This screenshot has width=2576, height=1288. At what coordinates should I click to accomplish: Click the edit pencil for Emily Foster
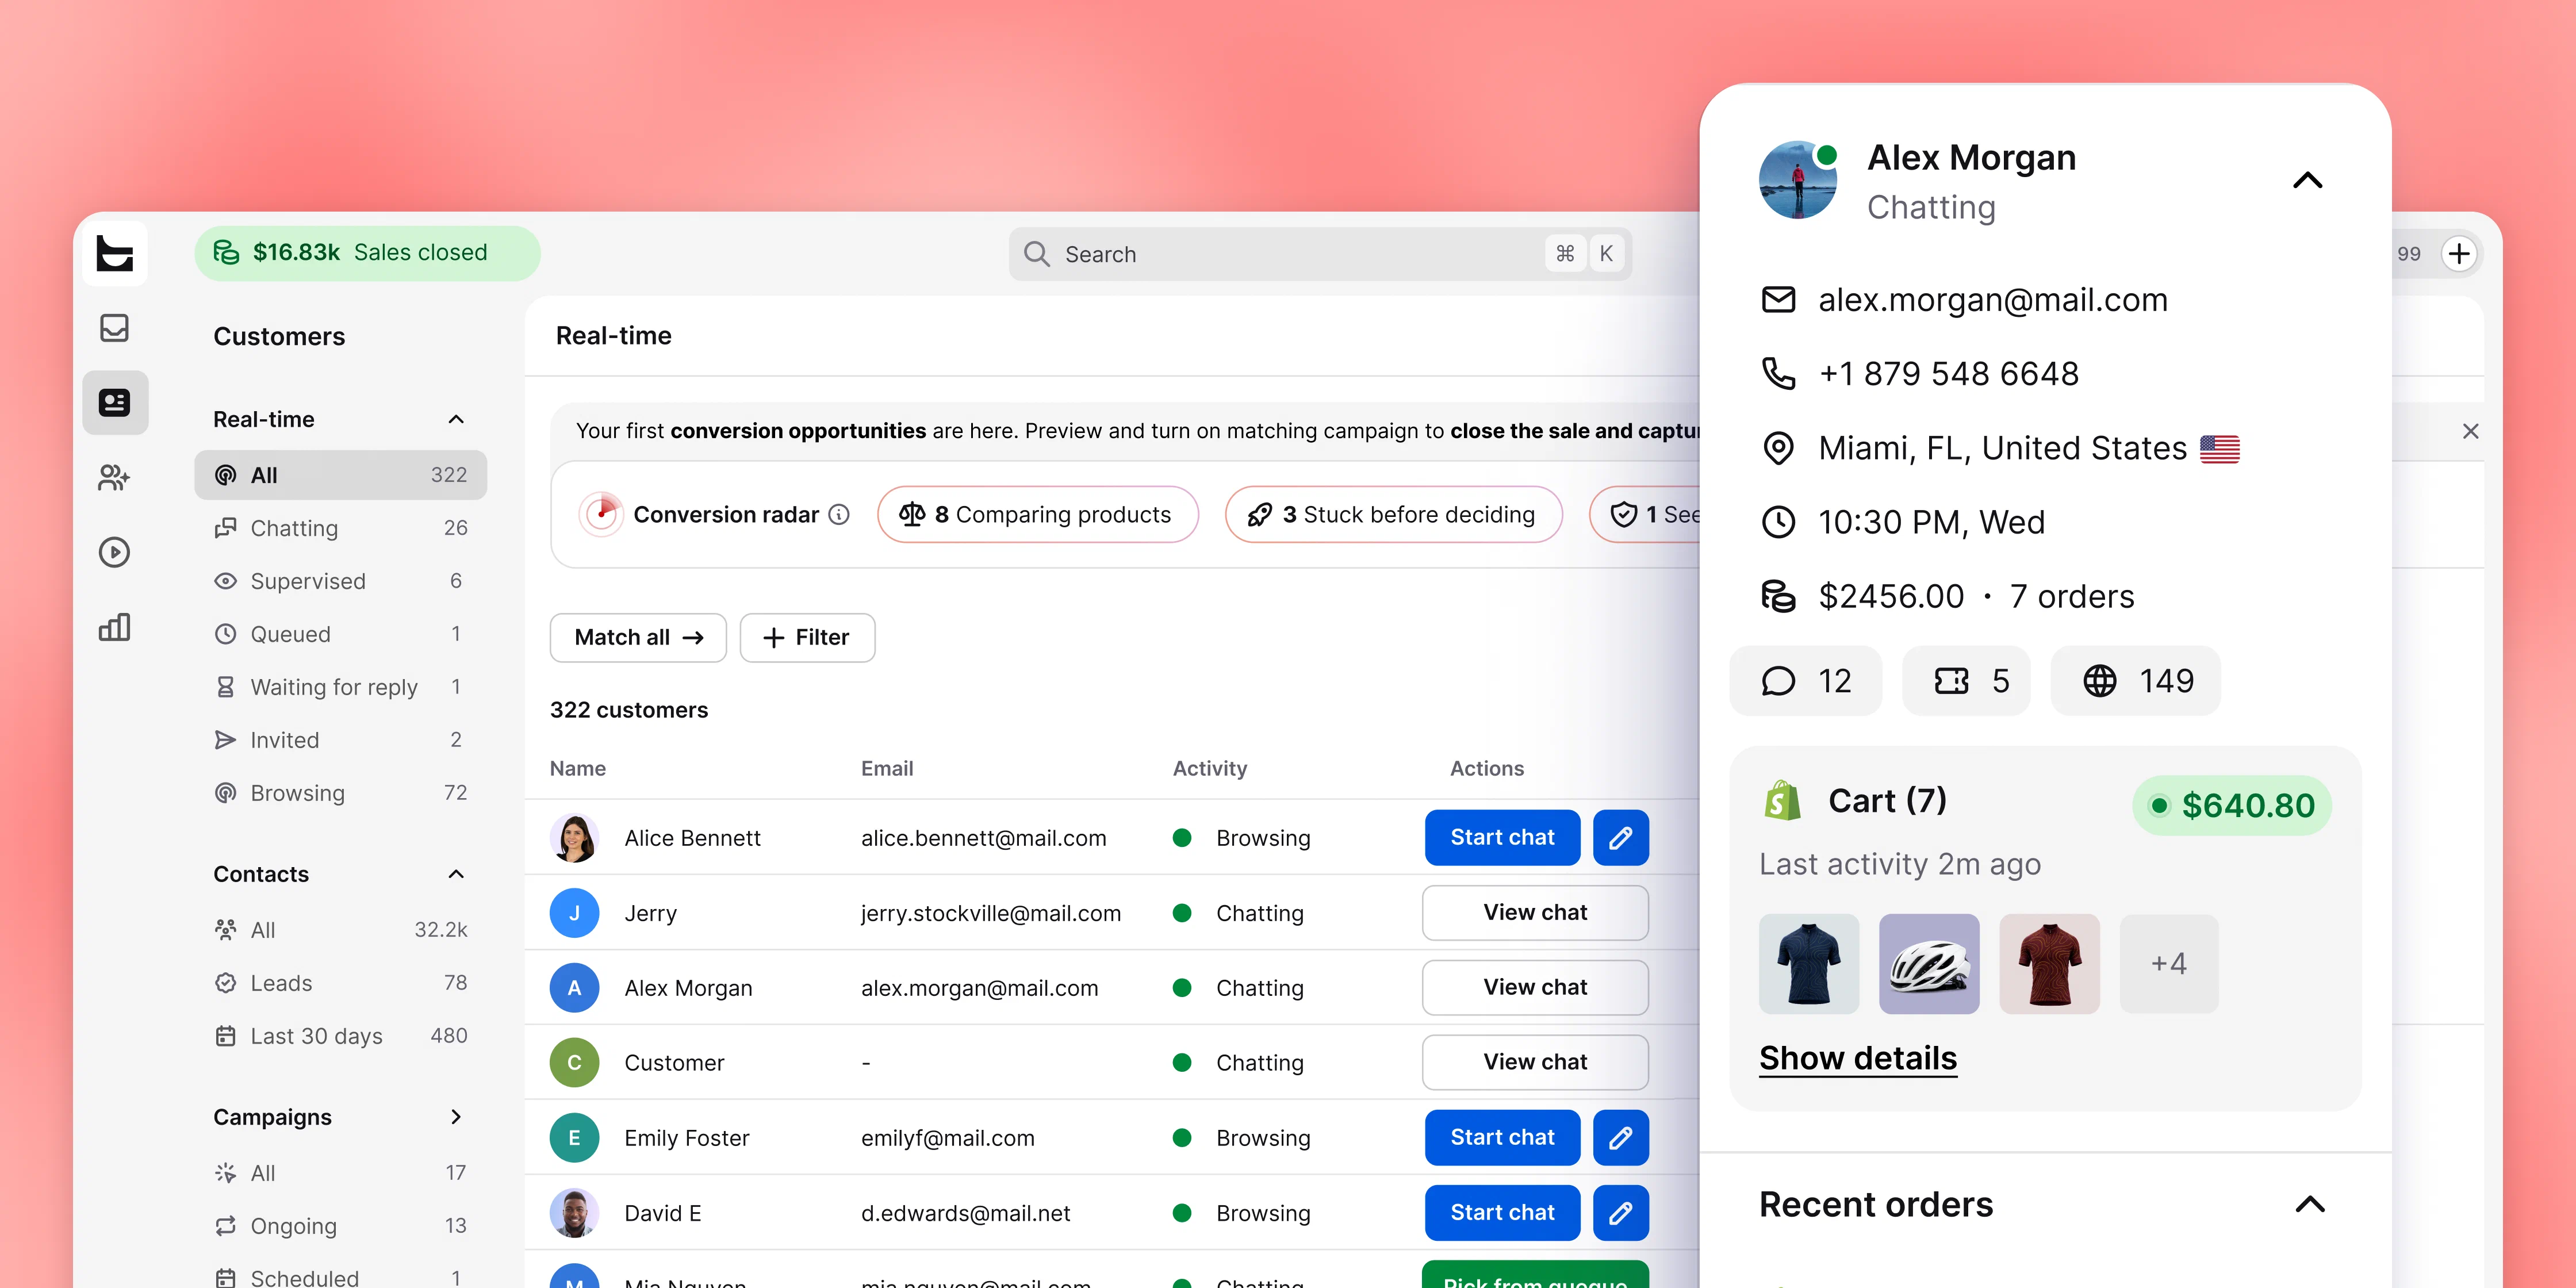[1620, 1138]
